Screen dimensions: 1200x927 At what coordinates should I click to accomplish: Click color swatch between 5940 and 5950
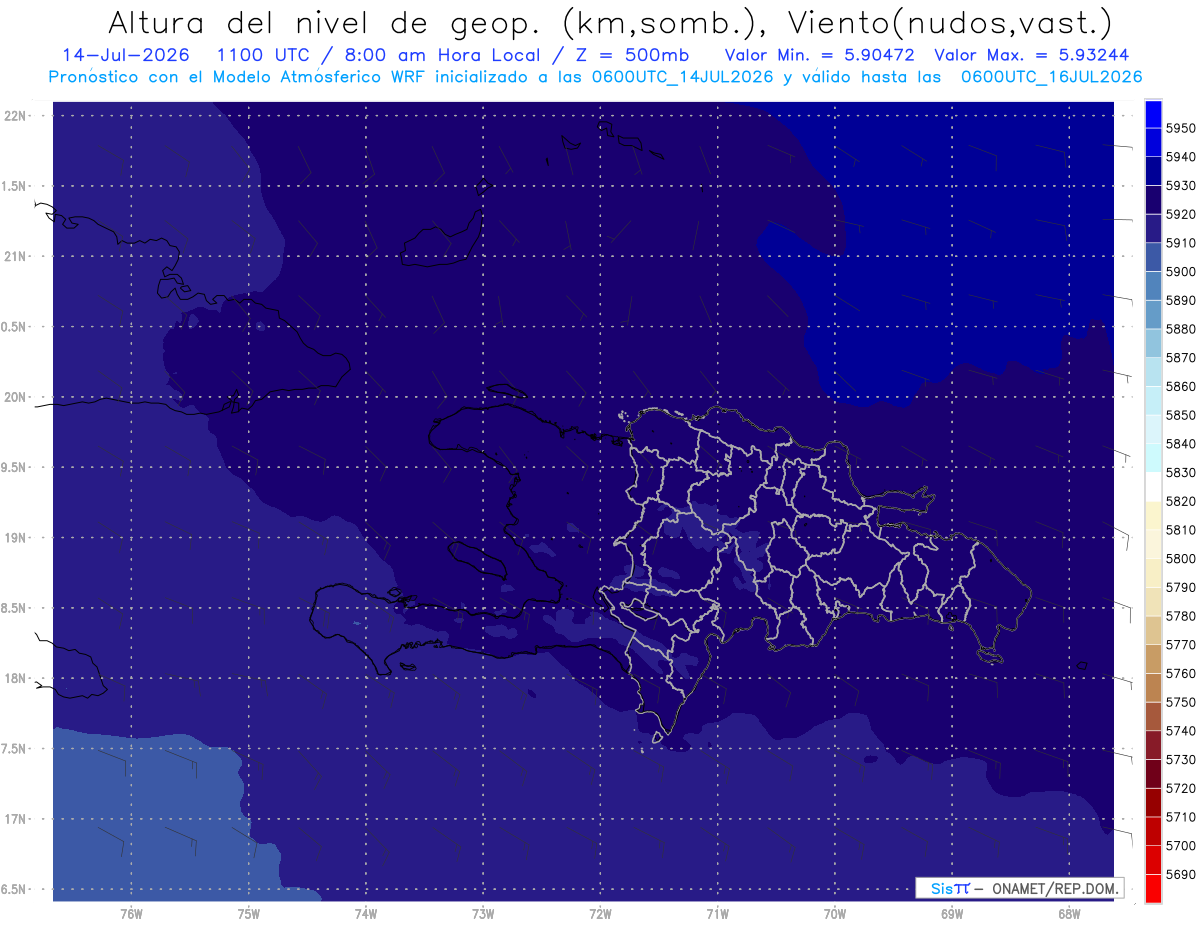tap(1152, 142)
